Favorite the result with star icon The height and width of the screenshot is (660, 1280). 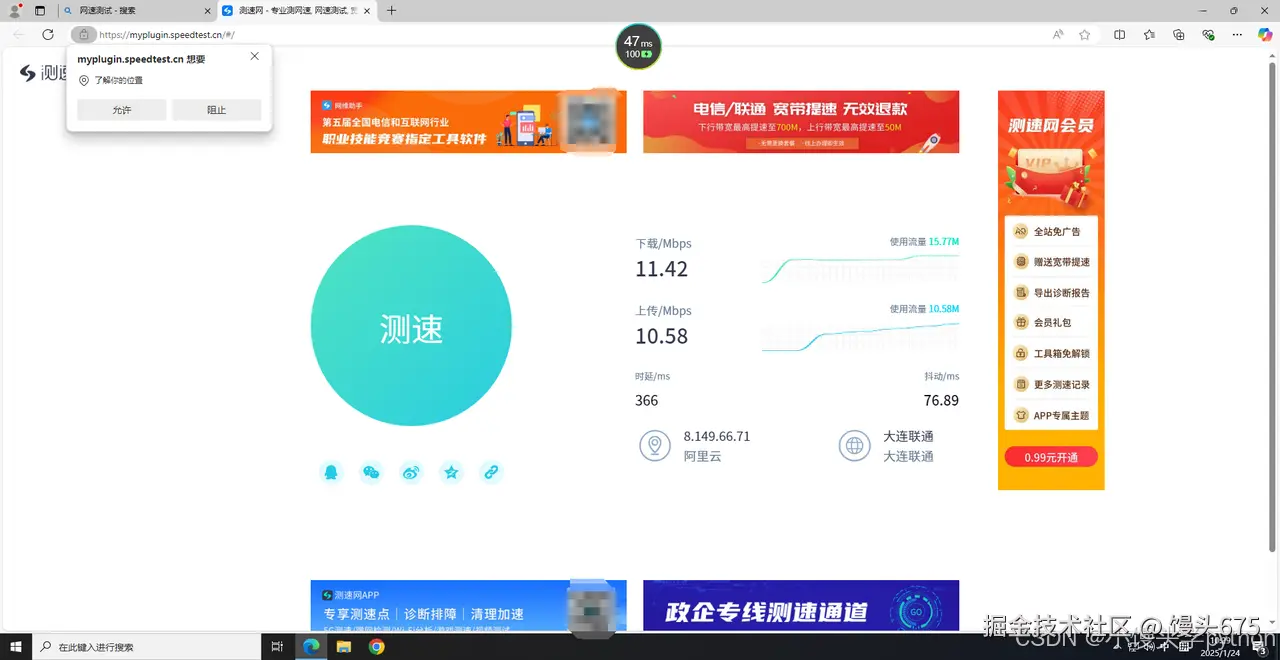pyautogui.click(x=451, y=472)
